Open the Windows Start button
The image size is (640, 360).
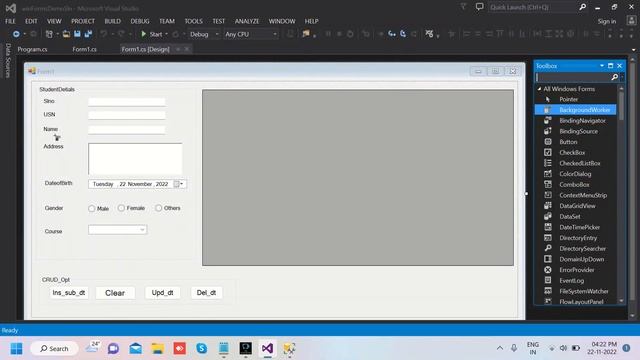(x=16, y=349)
